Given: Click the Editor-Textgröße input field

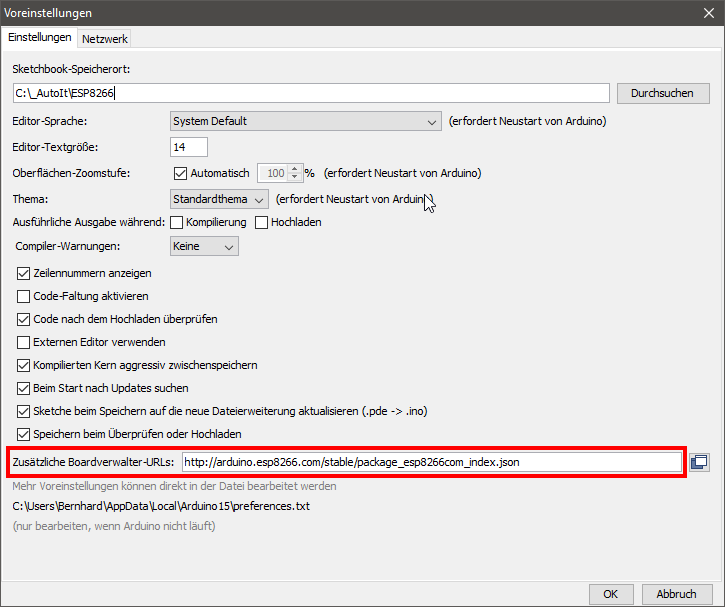Looking at the screenshot, I should 189,147.
